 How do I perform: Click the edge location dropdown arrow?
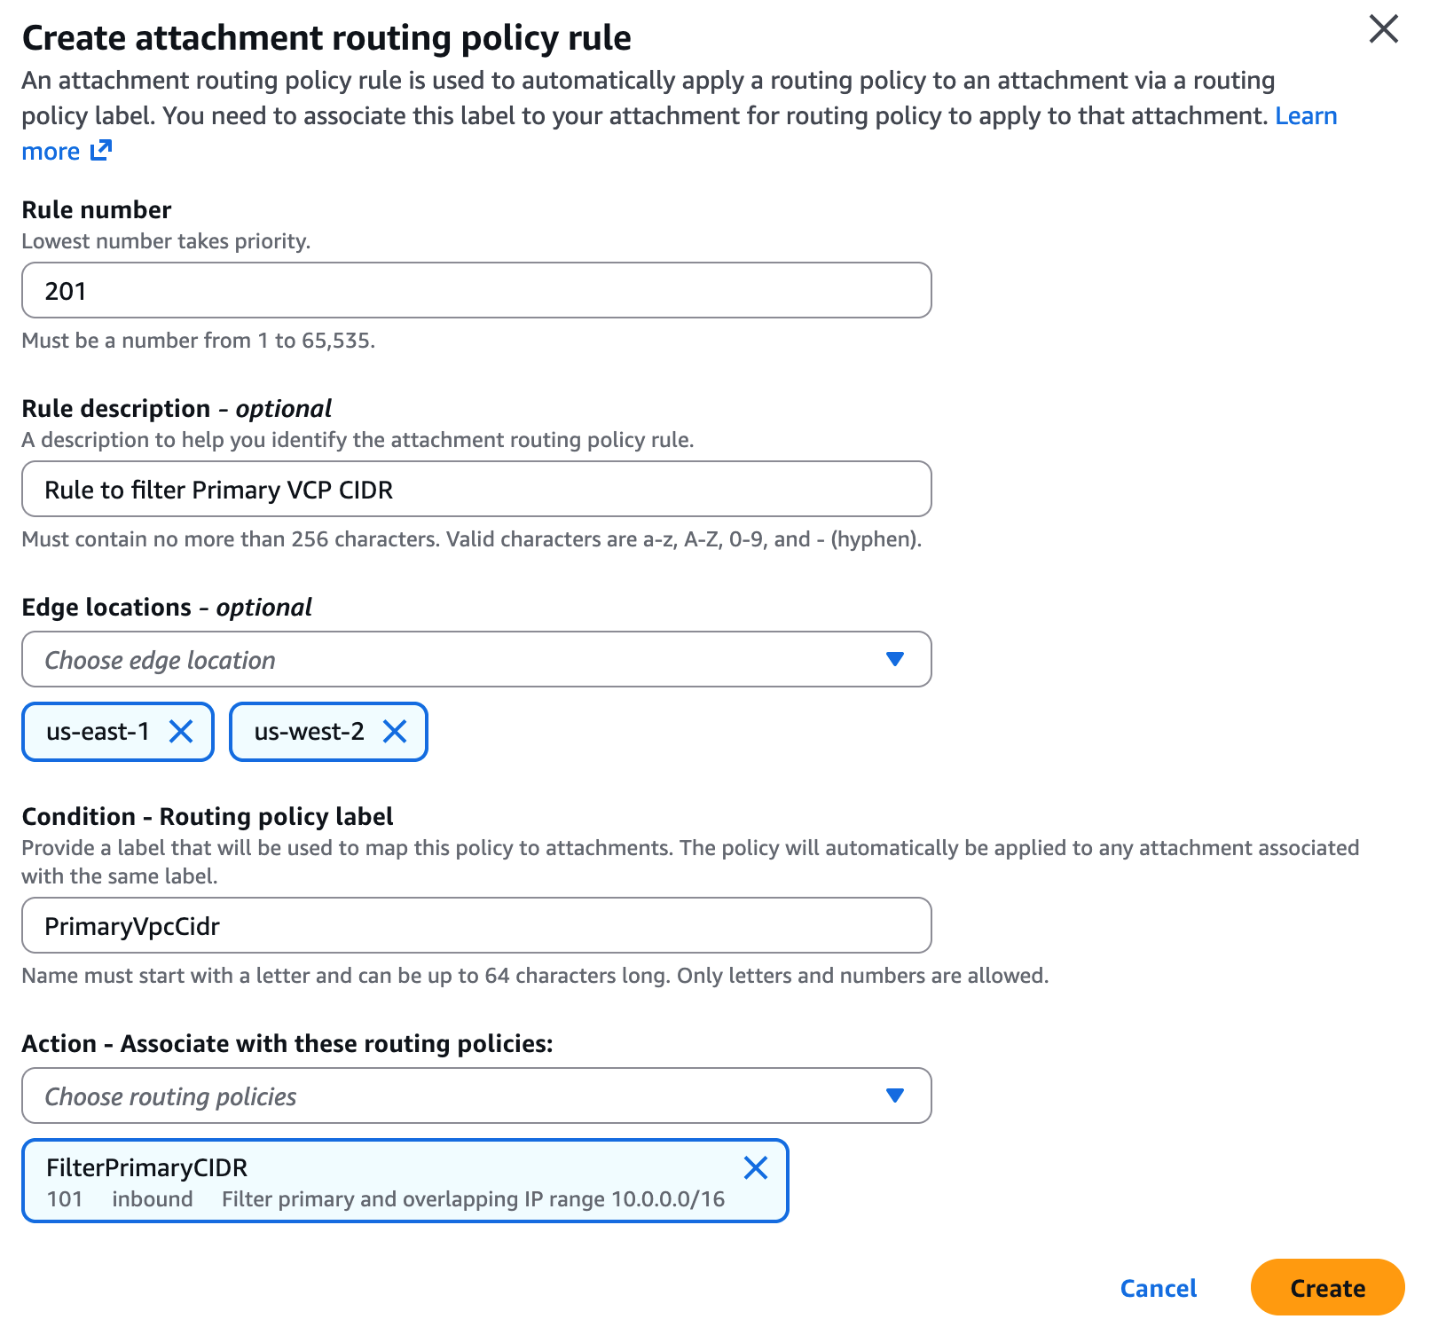[895, 659]
